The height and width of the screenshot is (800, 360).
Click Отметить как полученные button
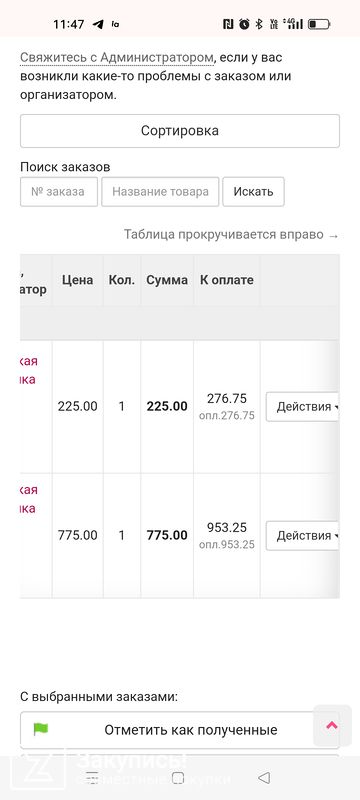click(173, 730)
